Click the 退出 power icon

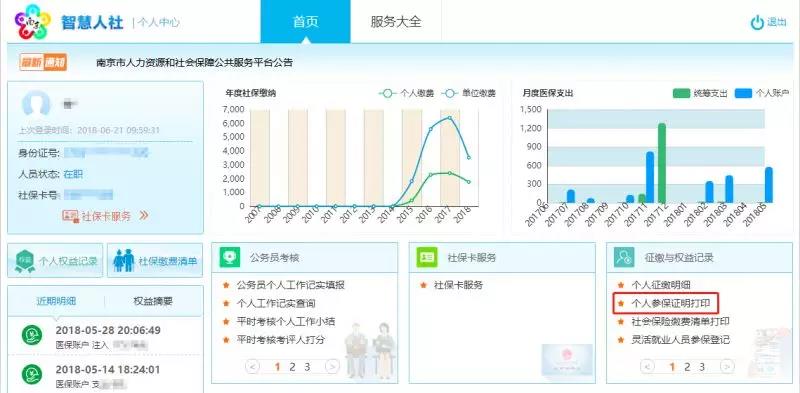pyautogui.click(x=757, y=22)
